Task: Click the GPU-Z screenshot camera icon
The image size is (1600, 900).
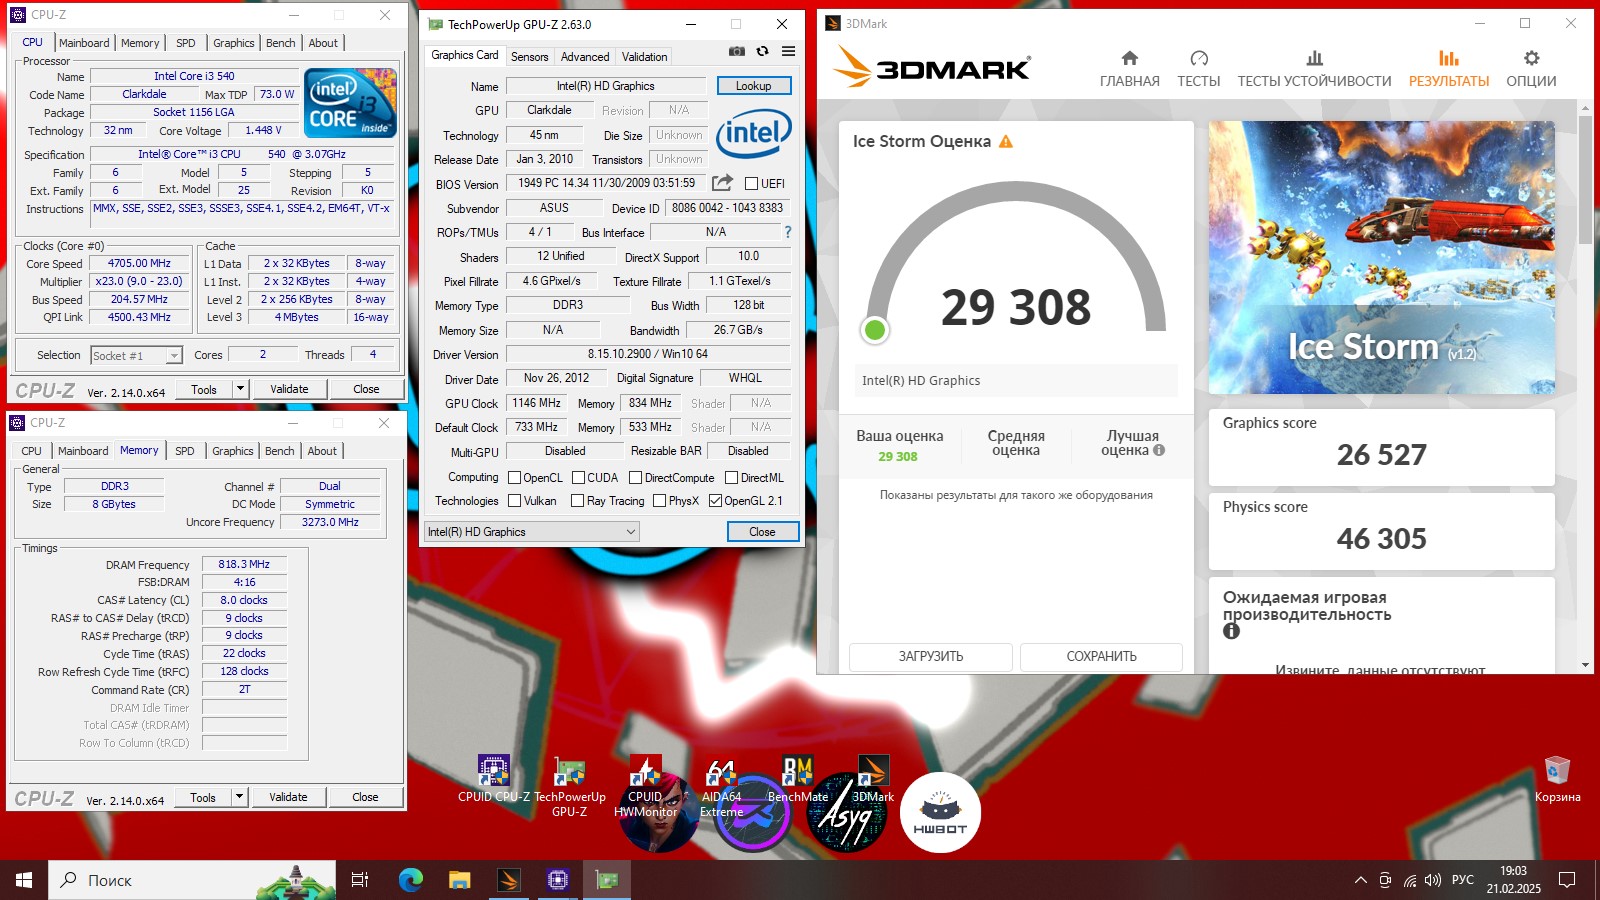Action: (x=736, y=51)
